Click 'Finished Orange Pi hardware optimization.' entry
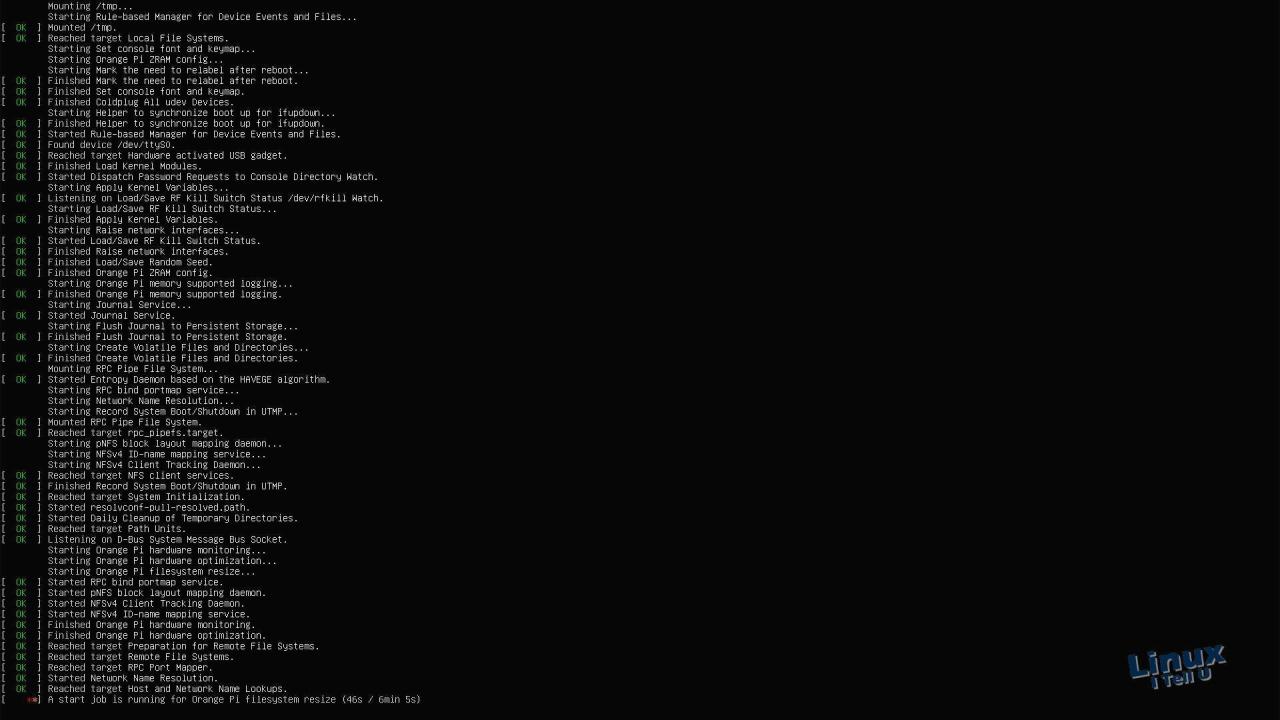This screenshot has height=720, width=1280. 156,636
